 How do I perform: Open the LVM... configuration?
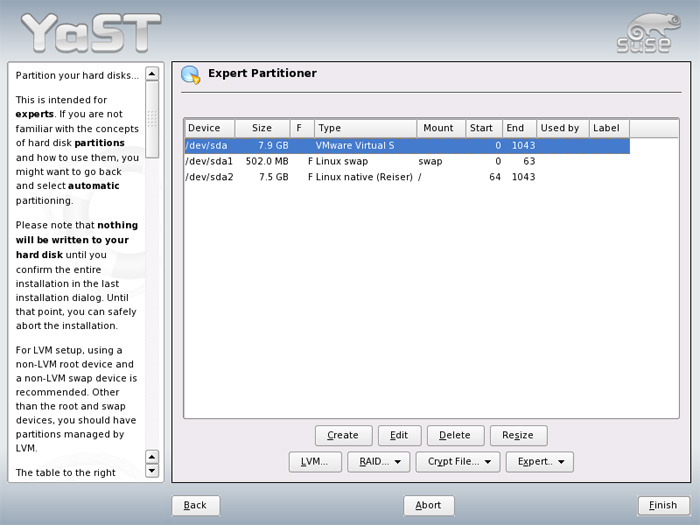pyautogui.click(x=315, y=462)
